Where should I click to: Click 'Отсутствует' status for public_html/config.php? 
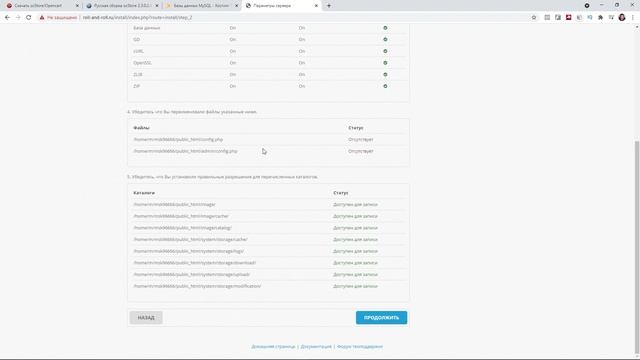tap(361, 140)
